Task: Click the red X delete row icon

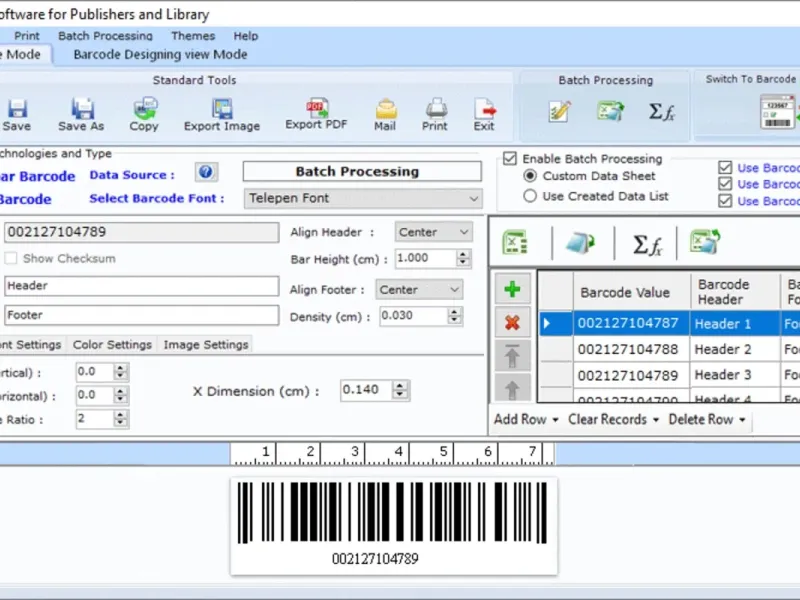Action: pos(512,322)
